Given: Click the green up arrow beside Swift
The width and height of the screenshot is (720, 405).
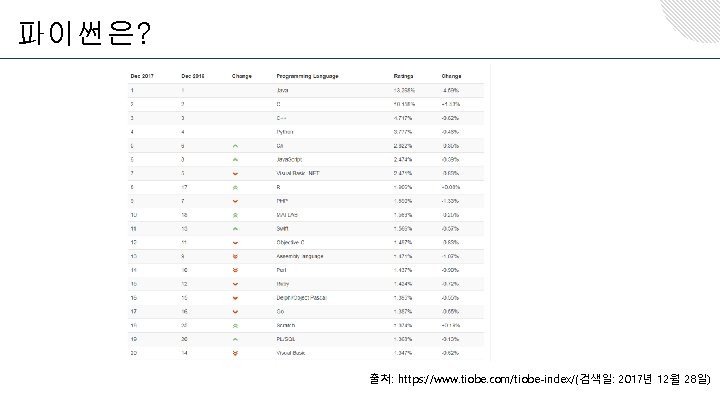Looking at the screenshot, I should pos(235,228).
